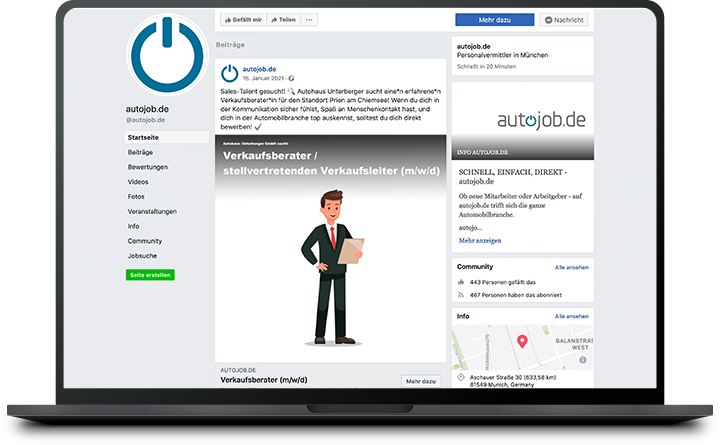Expand text with Mehr anzeigen link

tap(480, 240)
